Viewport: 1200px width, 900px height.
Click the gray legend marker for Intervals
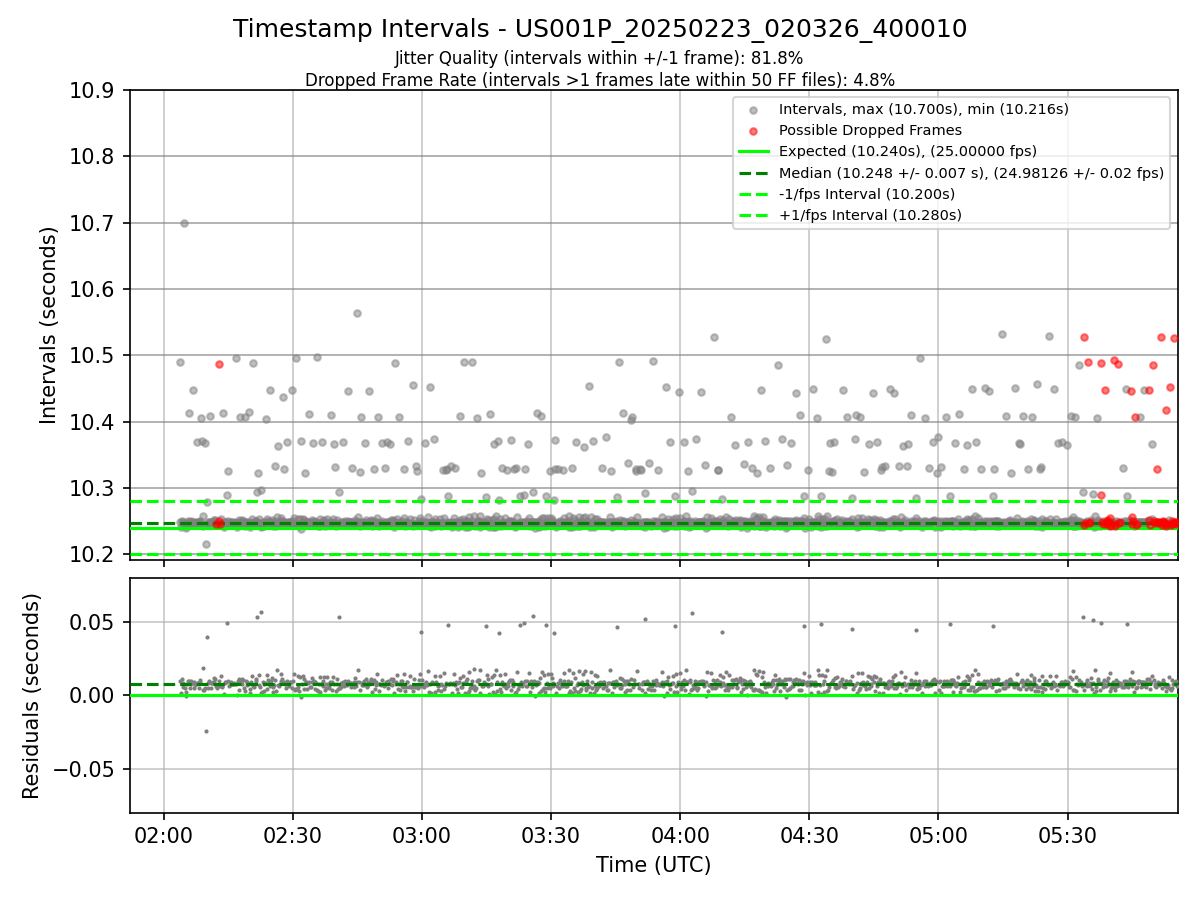753,109
